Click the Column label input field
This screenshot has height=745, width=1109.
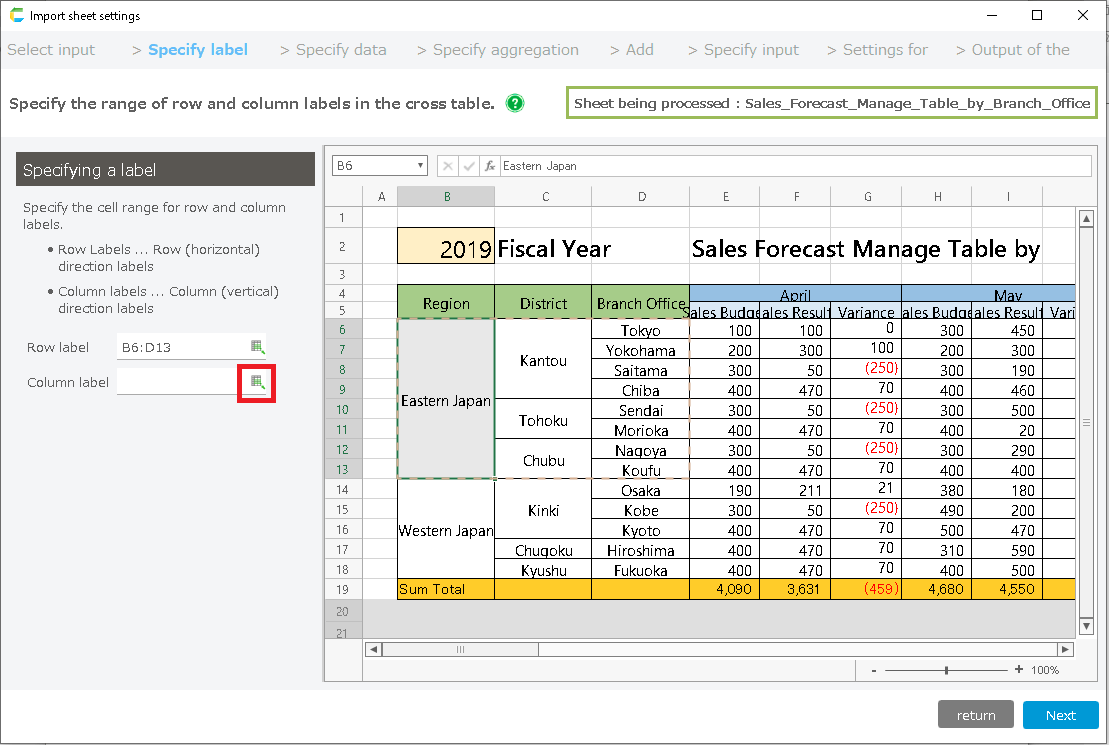tap(177, 383)
